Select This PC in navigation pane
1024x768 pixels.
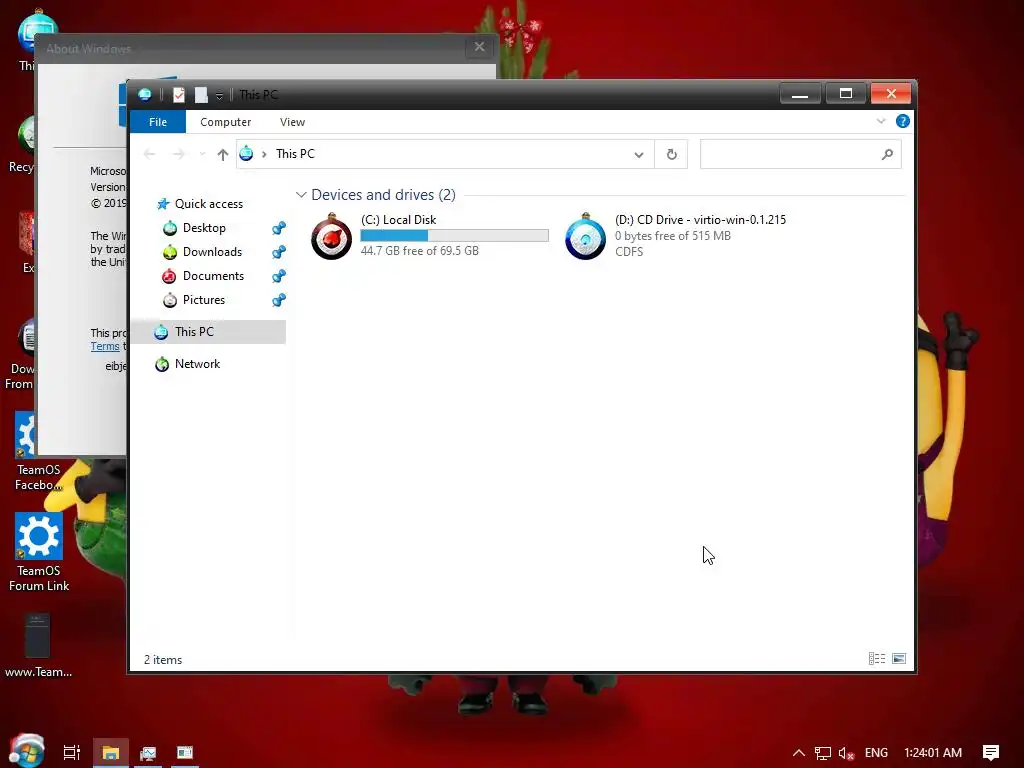click(209, 332)
